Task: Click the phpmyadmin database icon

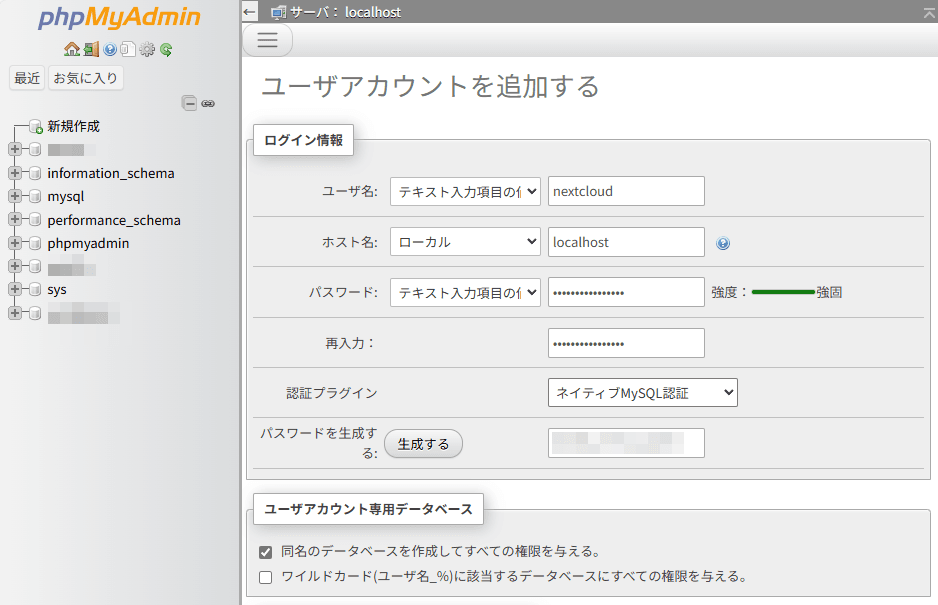Action: point(35,243)
